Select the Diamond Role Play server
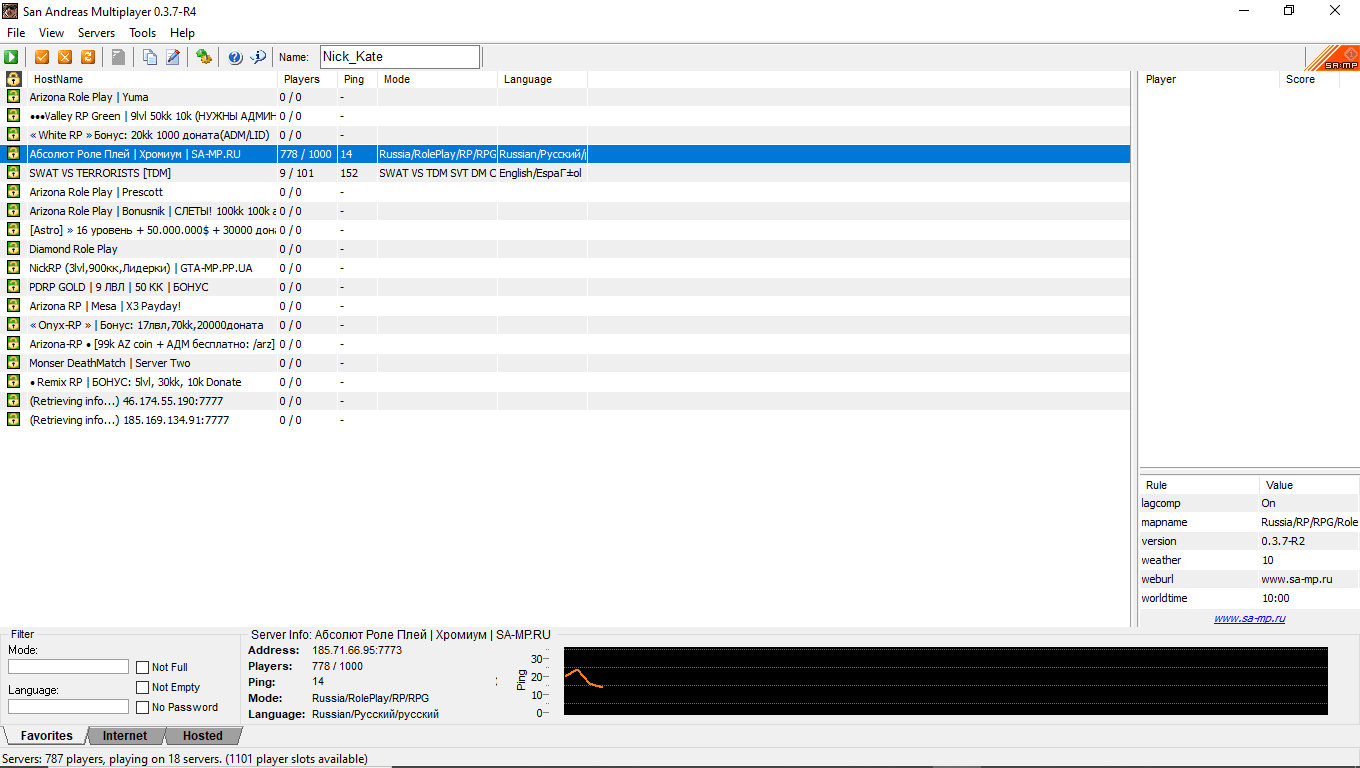The width and height of the screenshot is (1360, 768). 567,249
